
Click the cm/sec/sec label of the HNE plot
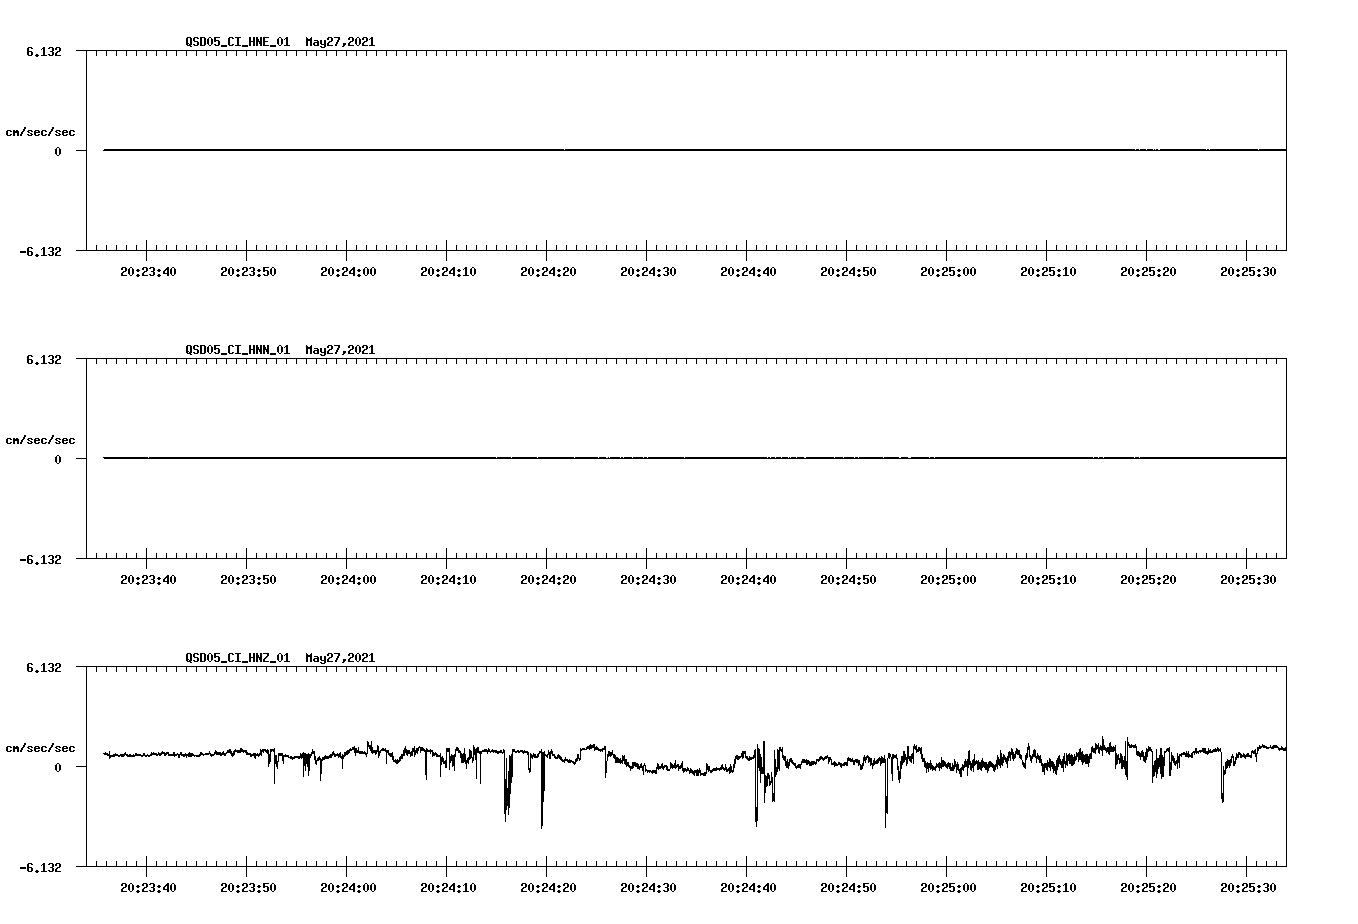(41, 130)
